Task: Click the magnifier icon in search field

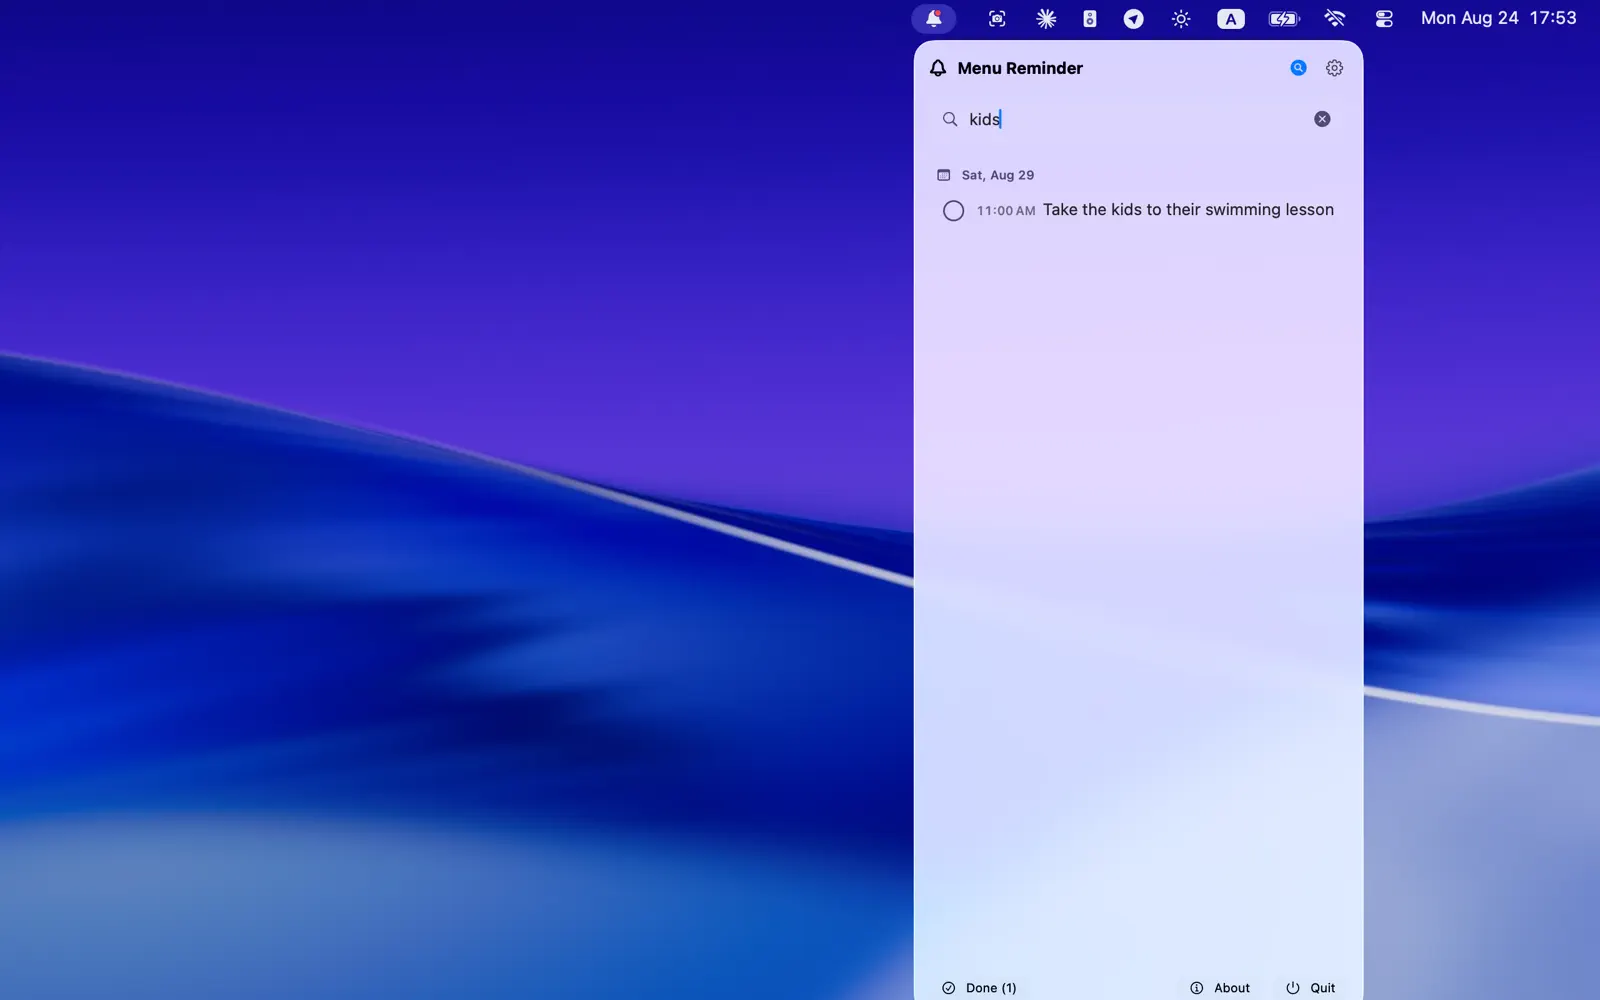Action: click(950, 119)
